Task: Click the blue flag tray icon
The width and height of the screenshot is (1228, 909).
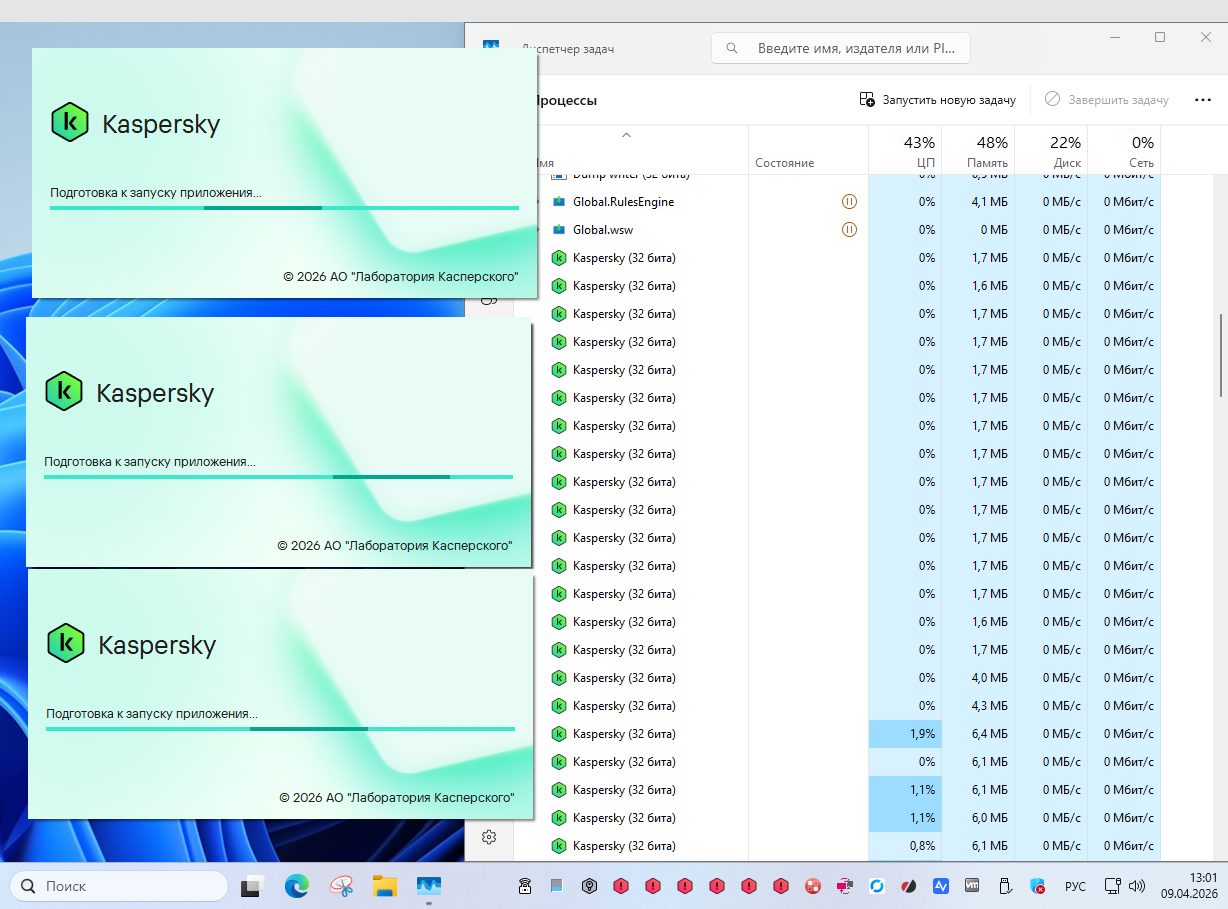Action: coord(557,886)
